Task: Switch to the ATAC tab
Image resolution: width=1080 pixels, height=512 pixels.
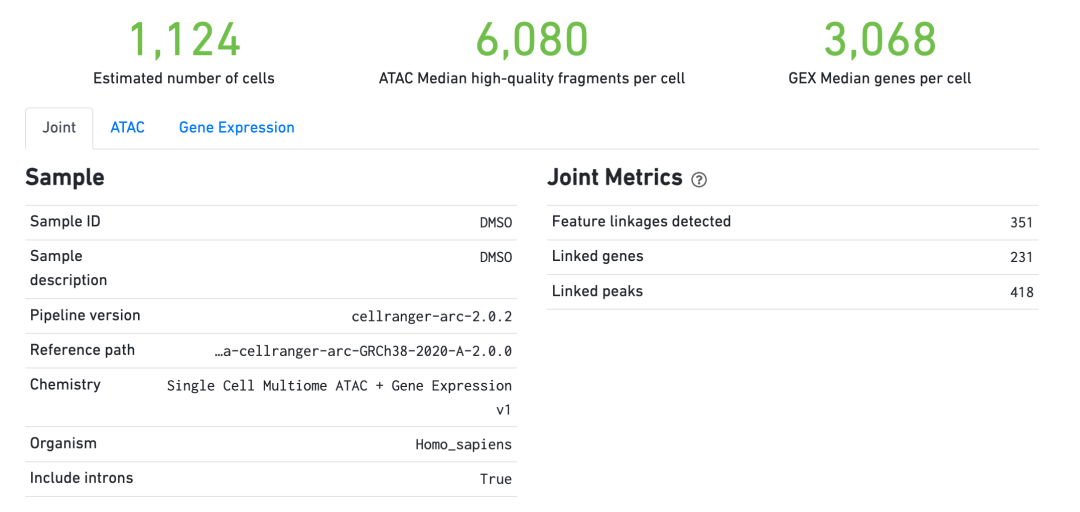Action: point(127,127)
